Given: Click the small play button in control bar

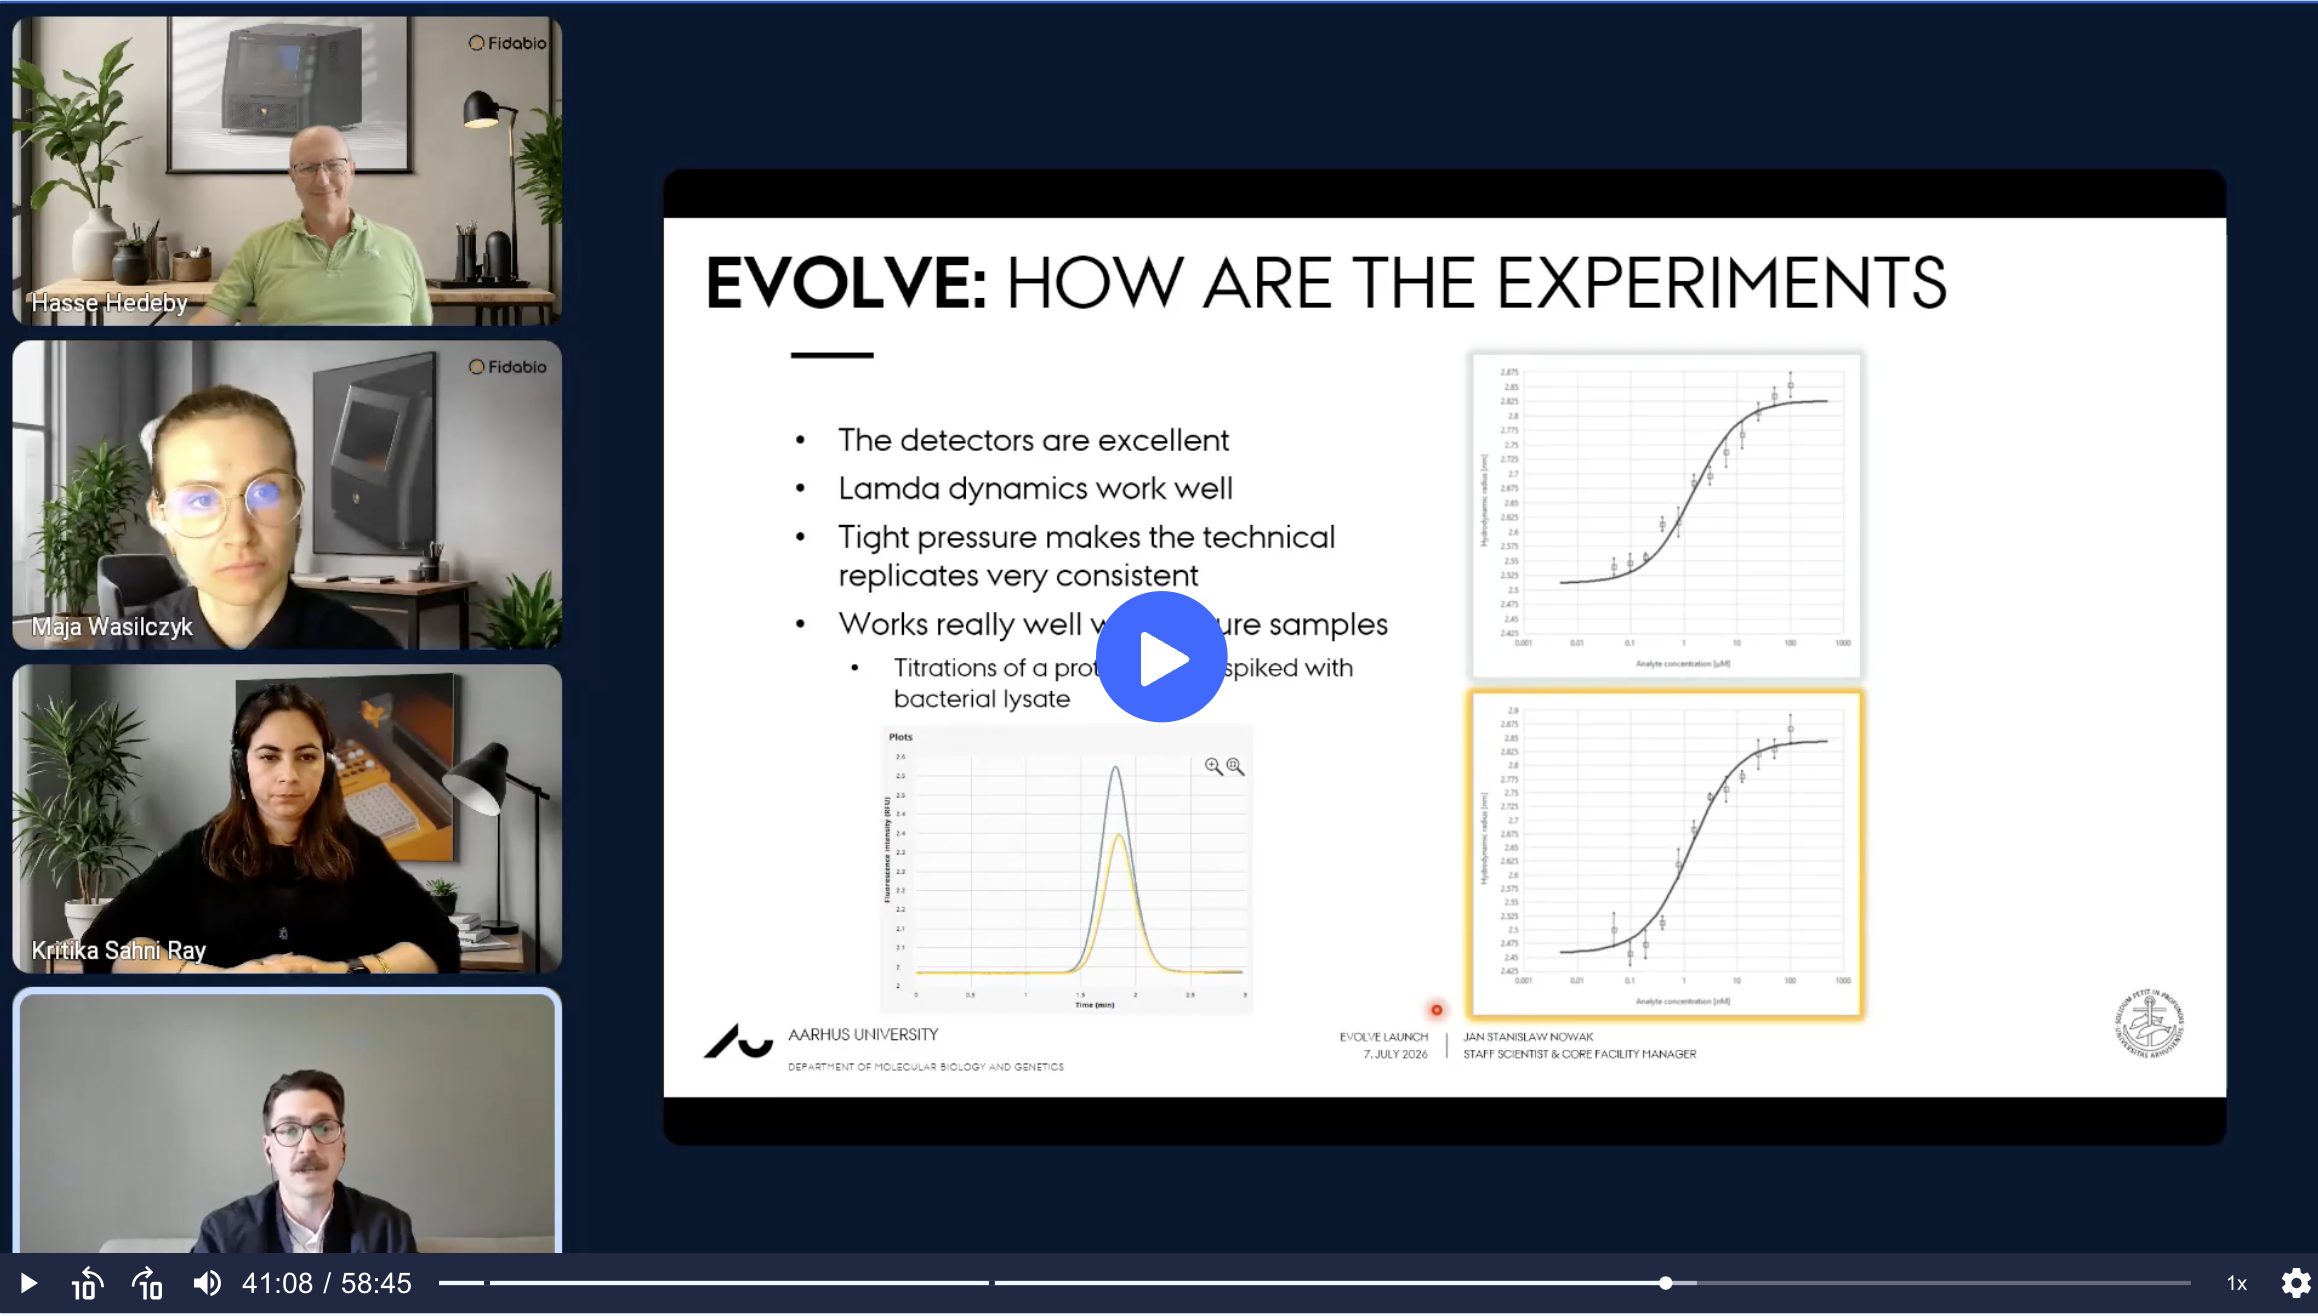Looking at the screenshot, I should 28,1283.
